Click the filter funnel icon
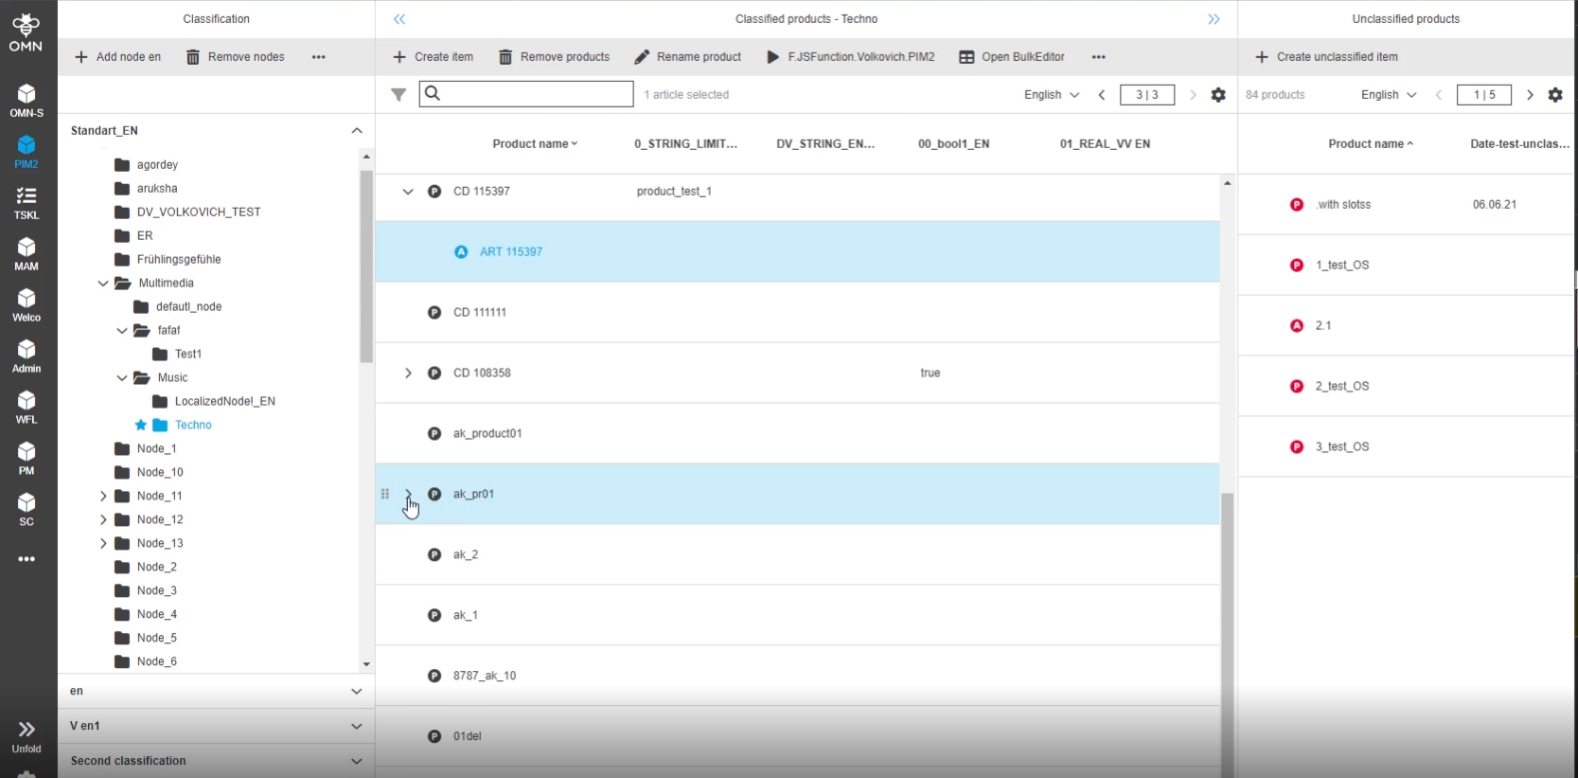1578x778 pixels. (398, 95)
